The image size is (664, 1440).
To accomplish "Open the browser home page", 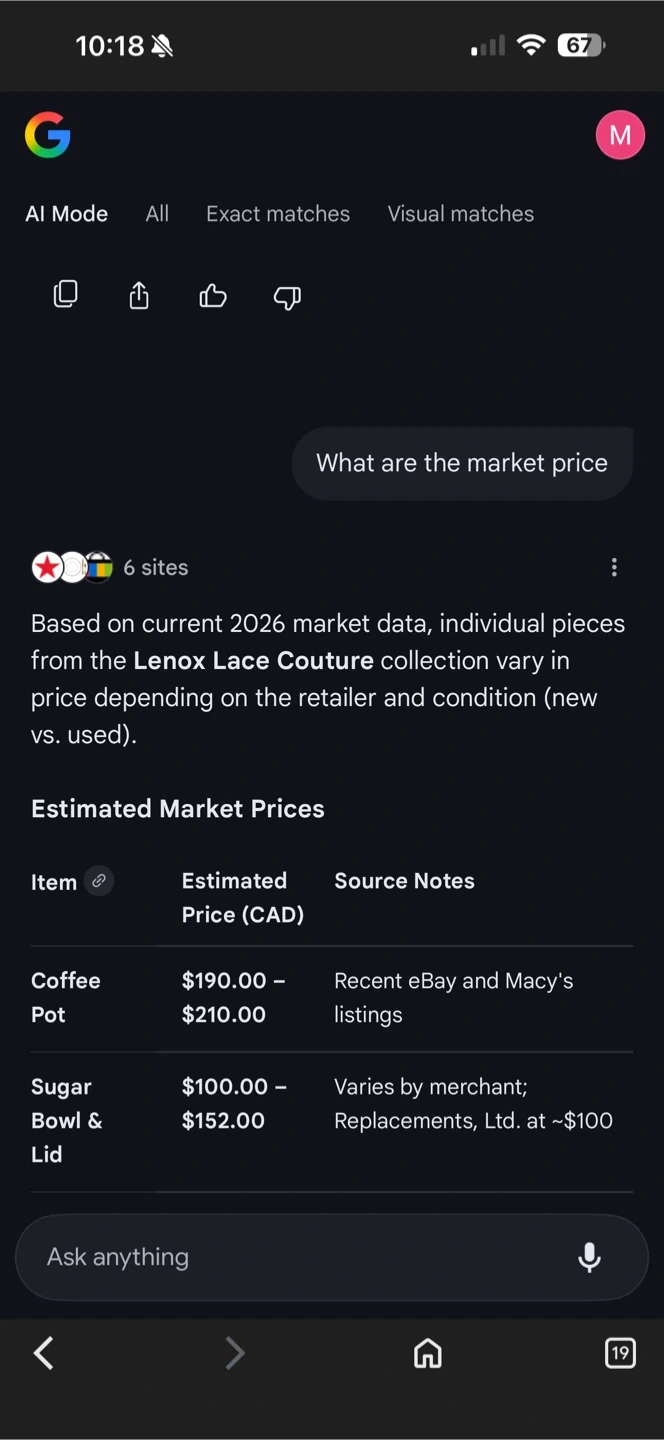I will tap(428, 1353).
